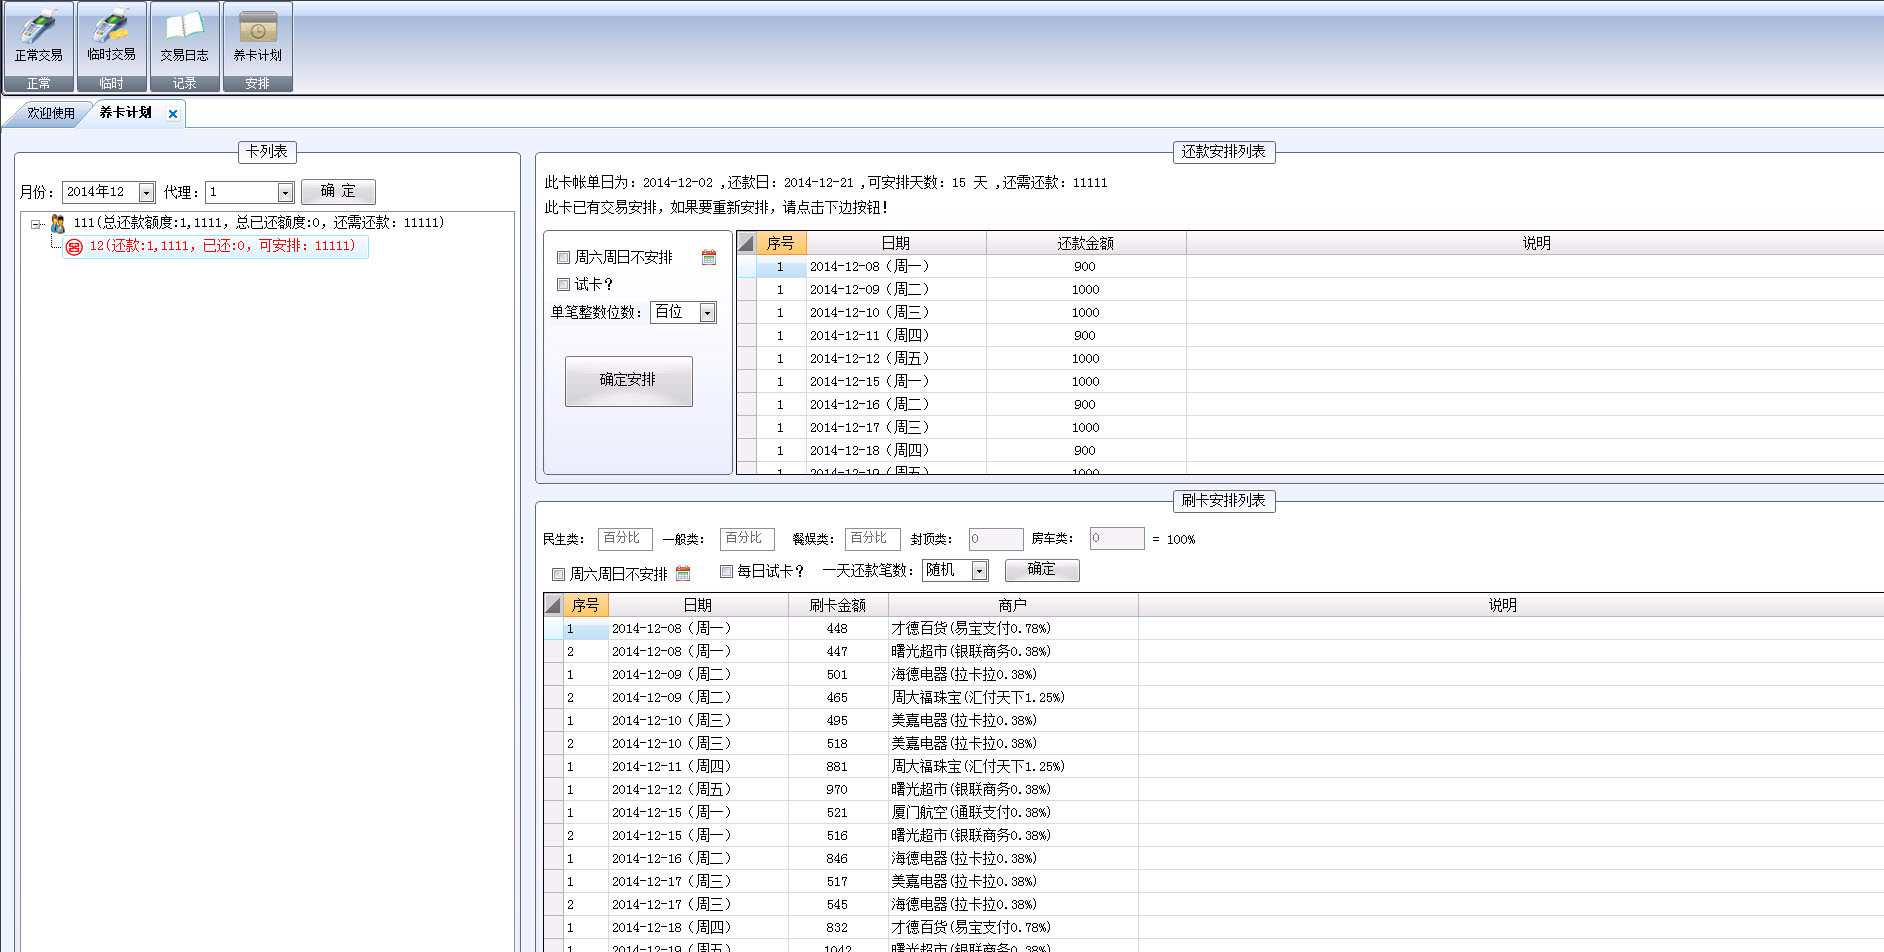
Task: Select the 养卡计划 tab
Action: coord(126,112)
